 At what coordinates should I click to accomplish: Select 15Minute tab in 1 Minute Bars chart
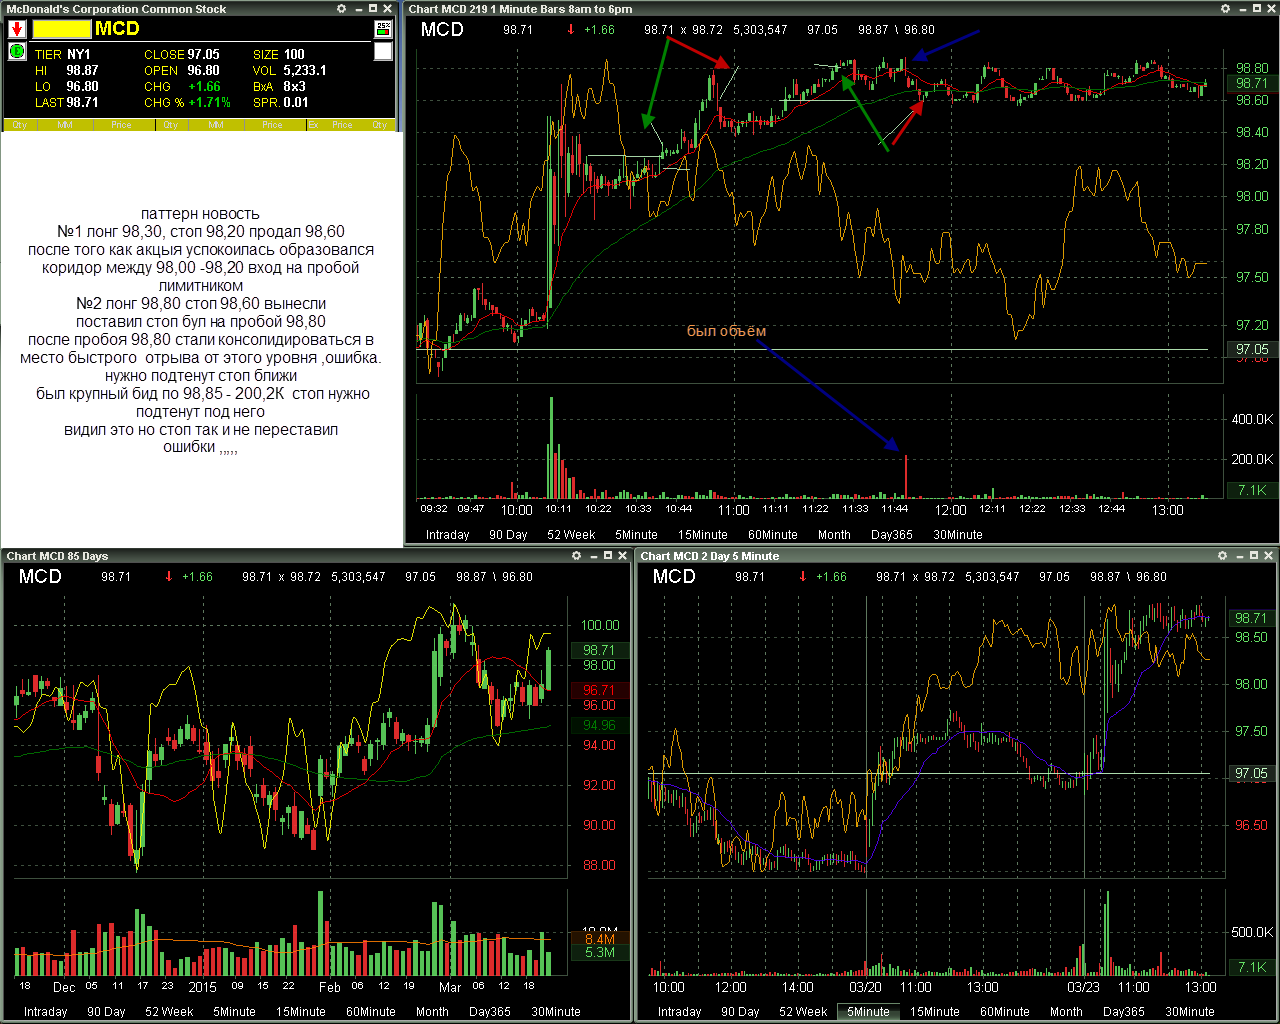pyautogui.click(x=702, y=535)
